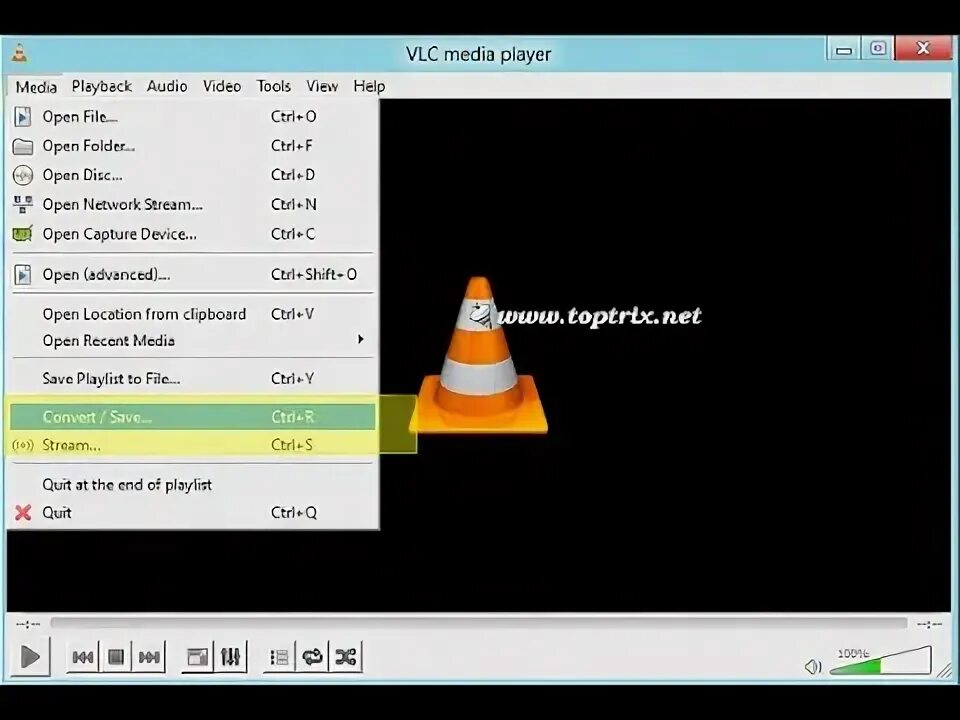The width and height of the screenshot is (960, 720).
Task: Select Quit menu entry
Action: [193, 512]
